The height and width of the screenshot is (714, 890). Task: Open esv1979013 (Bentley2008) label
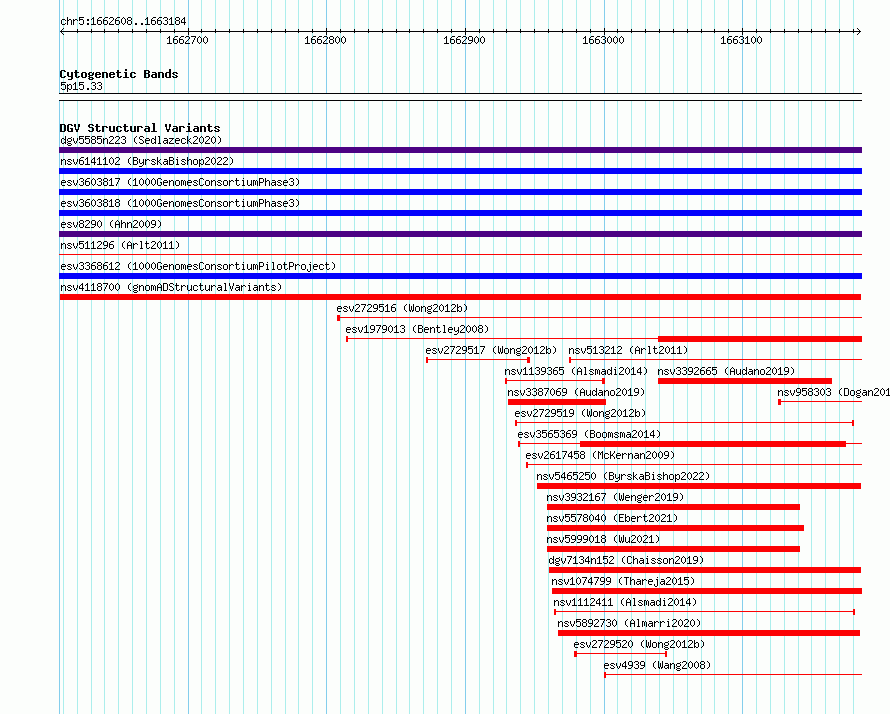click(x=417, y=329)
